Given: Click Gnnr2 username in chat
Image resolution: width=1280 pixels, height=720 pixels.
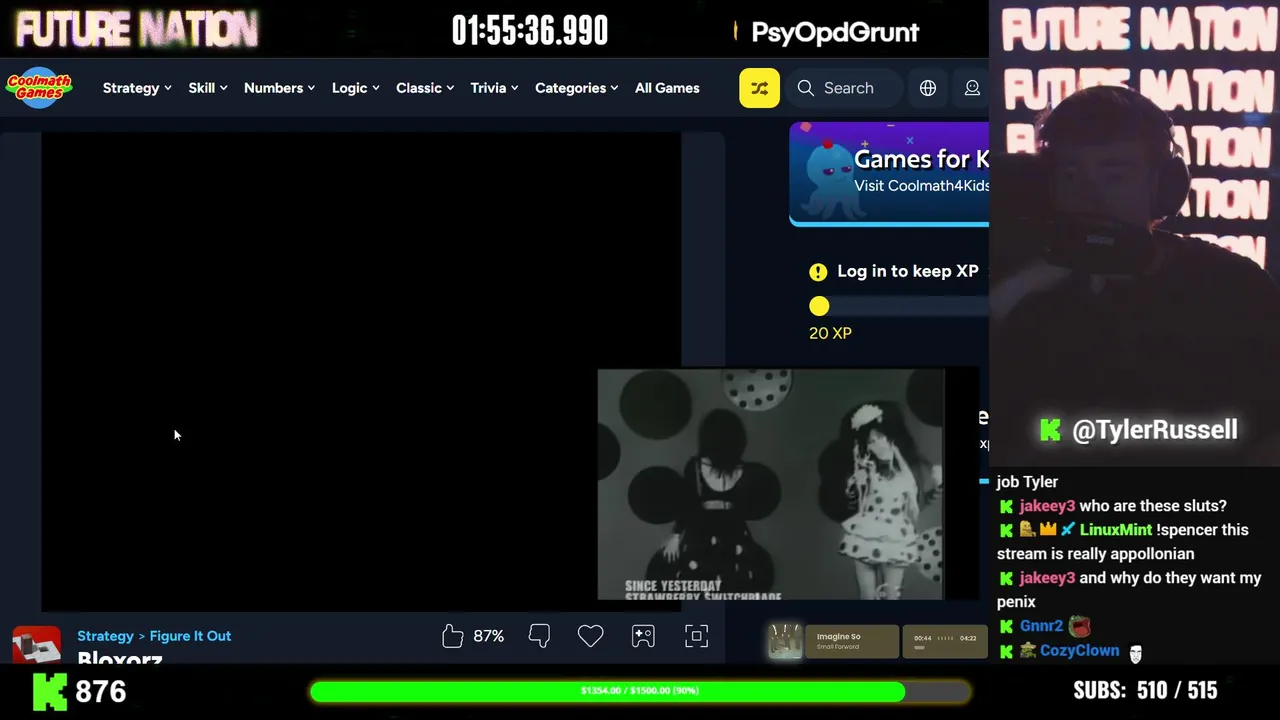Looking at the screenshot, I should tap(1041, 626).
